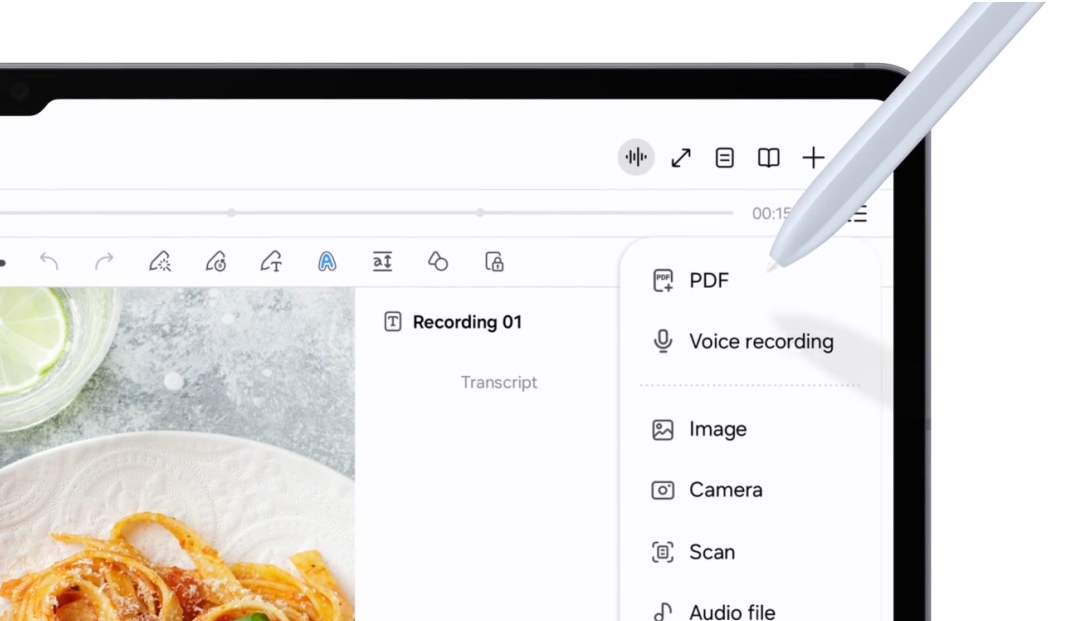
Task: Click the picture icon beside Image
Action: click(663, 430)
